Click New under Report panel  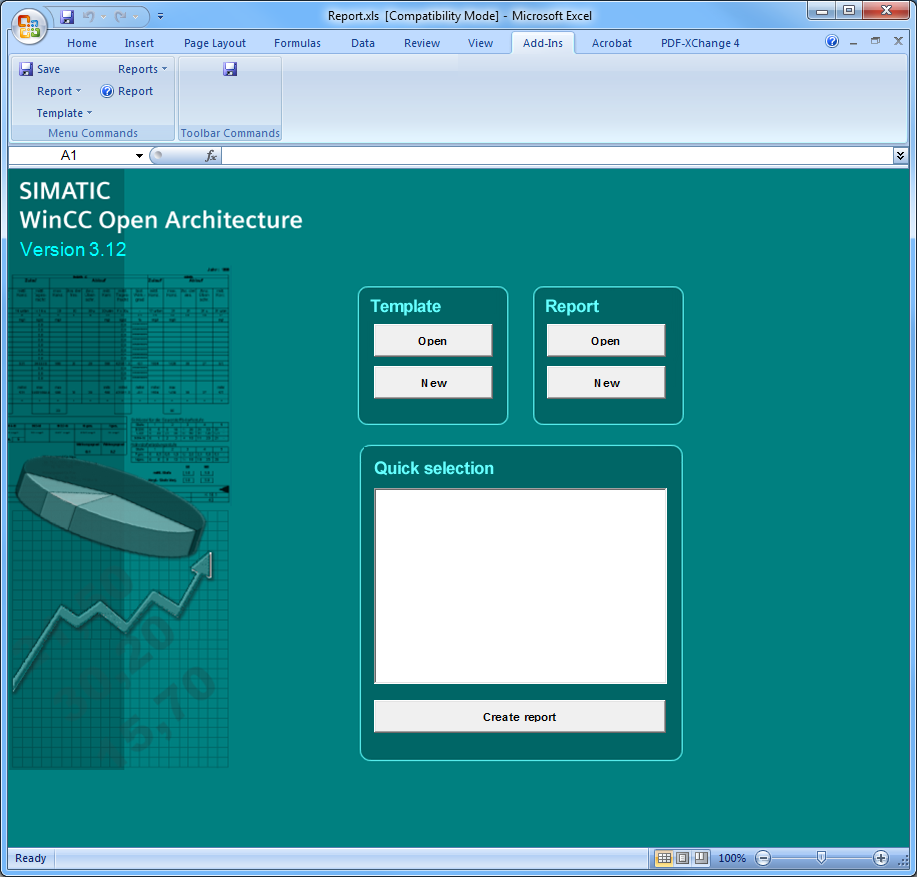606,382
